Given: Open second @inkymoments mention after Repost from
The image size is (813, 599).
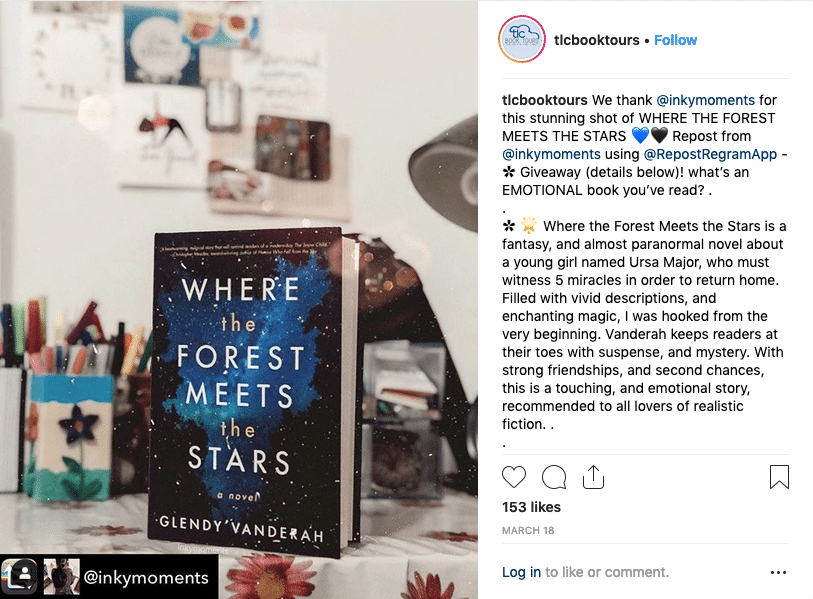Looking at the screenshot, I should click(551, 154).
